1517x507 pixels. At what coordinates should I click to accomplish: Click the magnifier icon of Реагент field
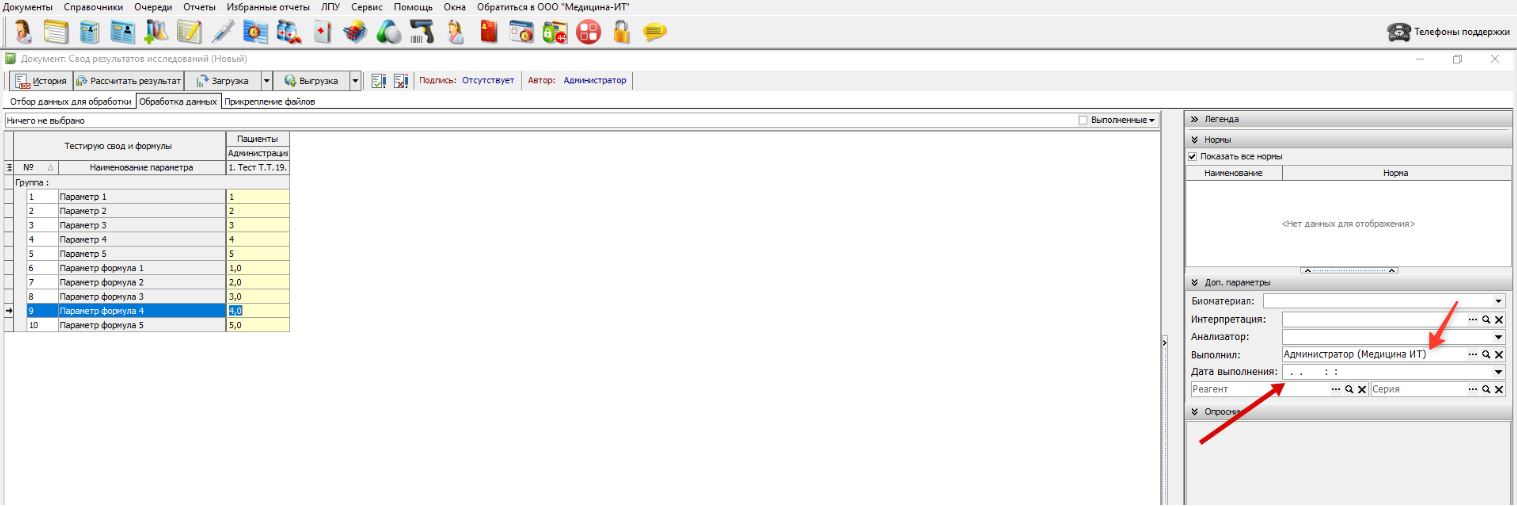click(1350, 389)
